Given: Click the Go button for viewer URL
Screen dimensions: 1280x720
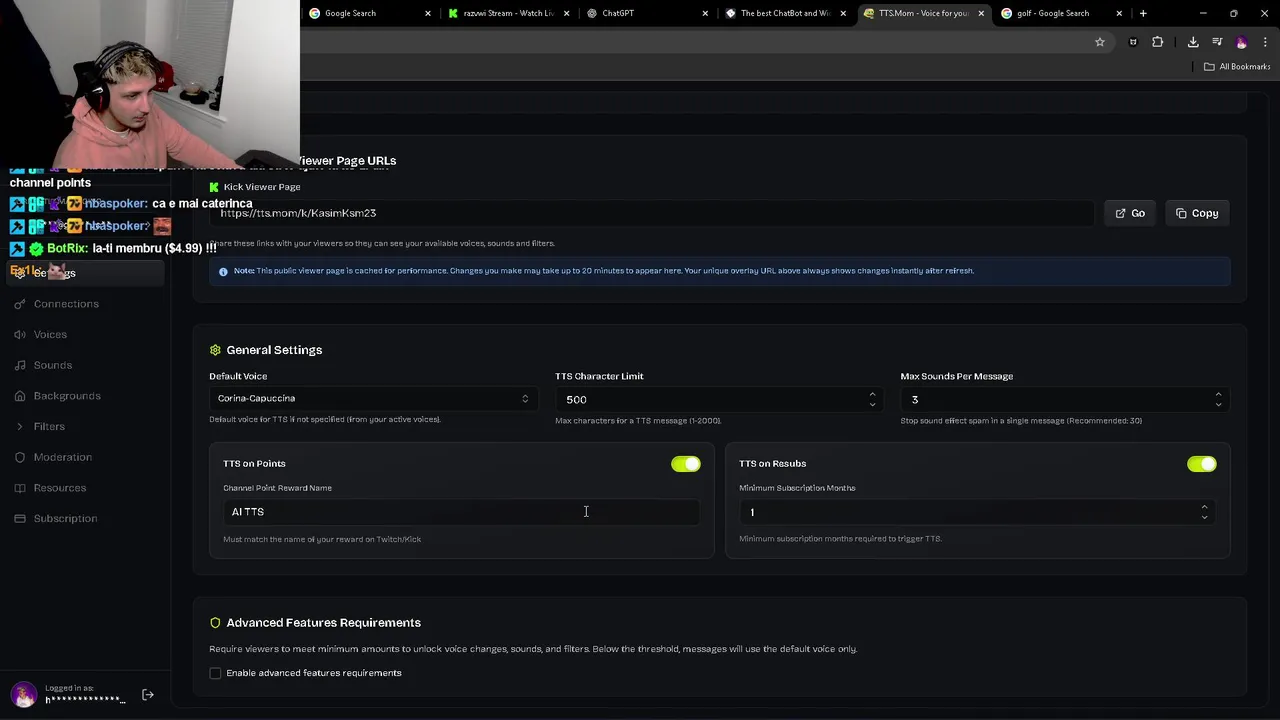Looking at the screenshot, I should click(x=1130, y=213).
